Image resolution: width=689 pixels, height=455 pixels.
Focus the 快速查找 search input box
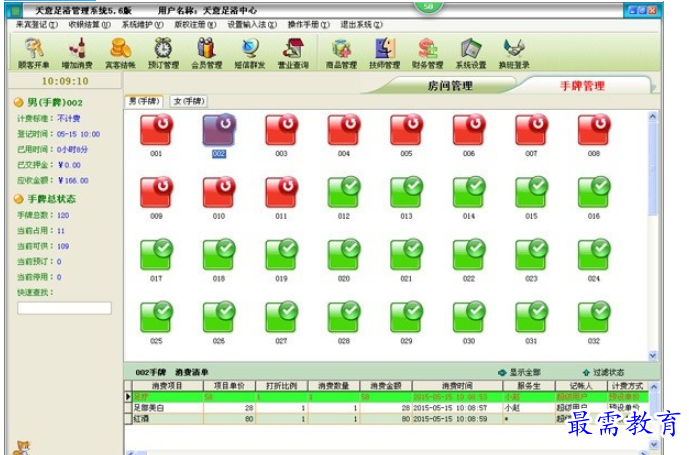64,308
